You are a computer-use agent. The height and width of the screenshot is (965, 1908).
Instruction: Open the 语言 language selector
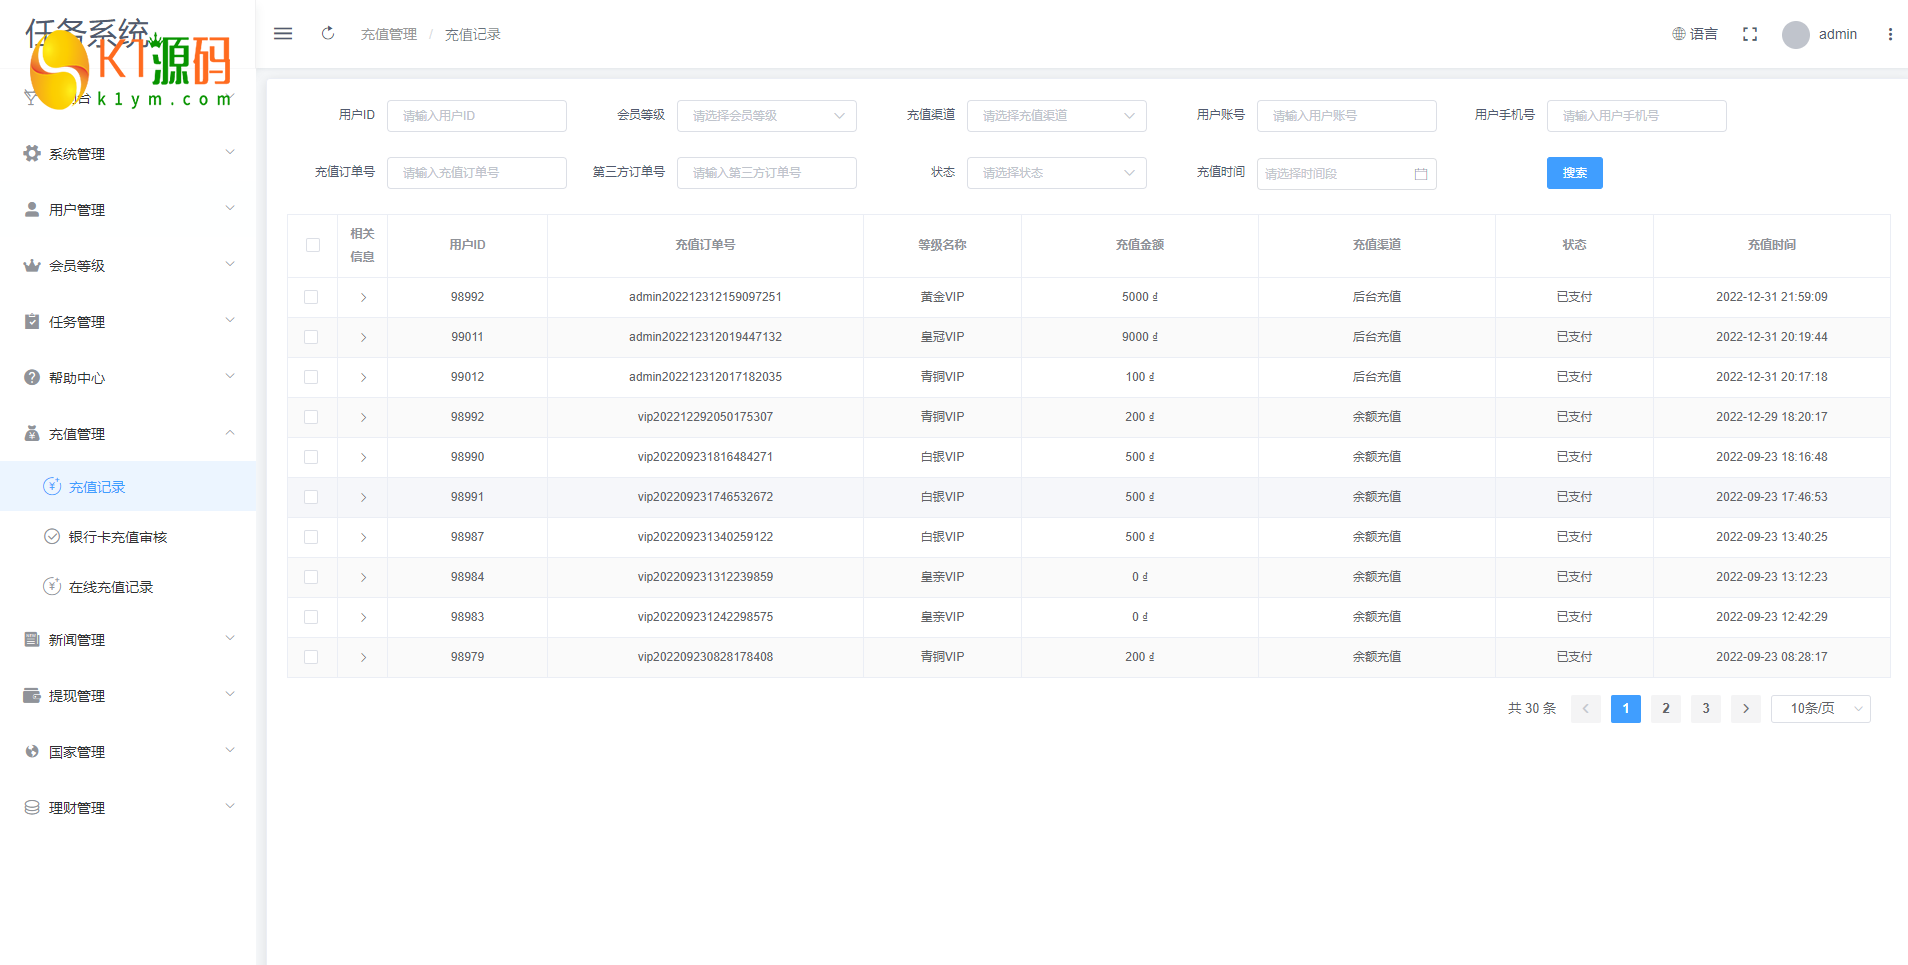[1695, 34]
